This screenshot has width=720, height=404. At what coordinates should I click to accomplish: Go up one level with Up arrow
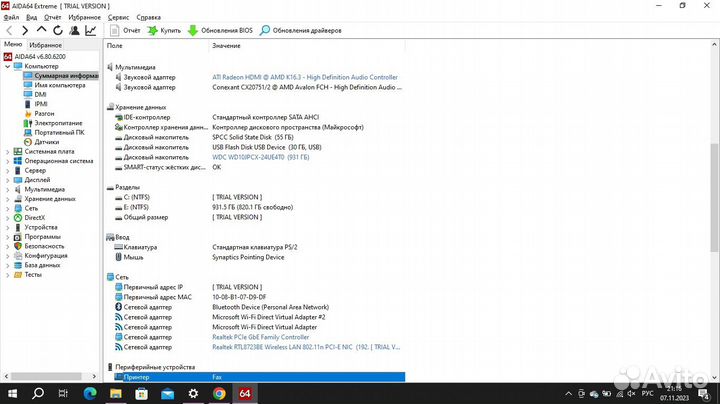coord(41,30)
